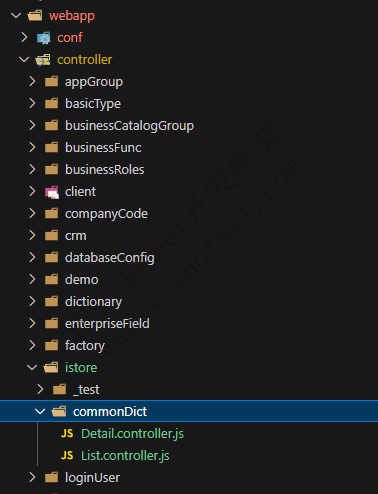
Task: Expand the conf folder chevron
Action: pyautogui.click(x=24, y=37)
